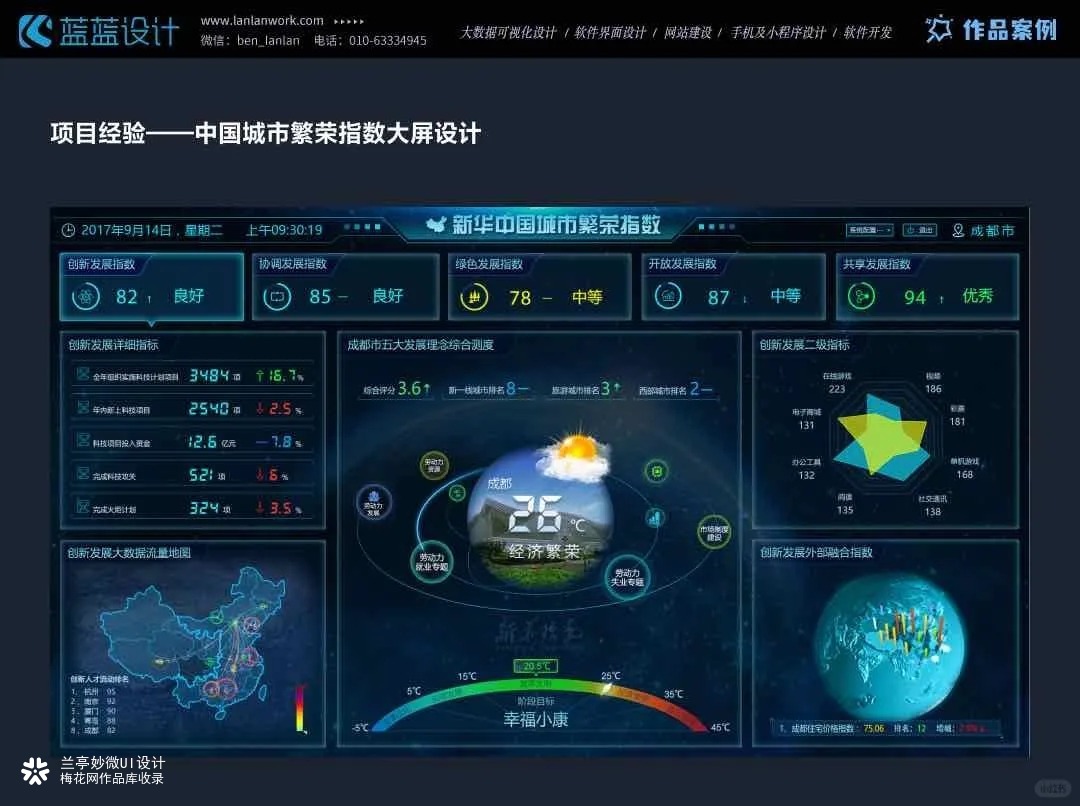The height and width of the screenshot is (806, 1080).
Task: Select the 协调发展指数 tab card
Action: [346, 287]
